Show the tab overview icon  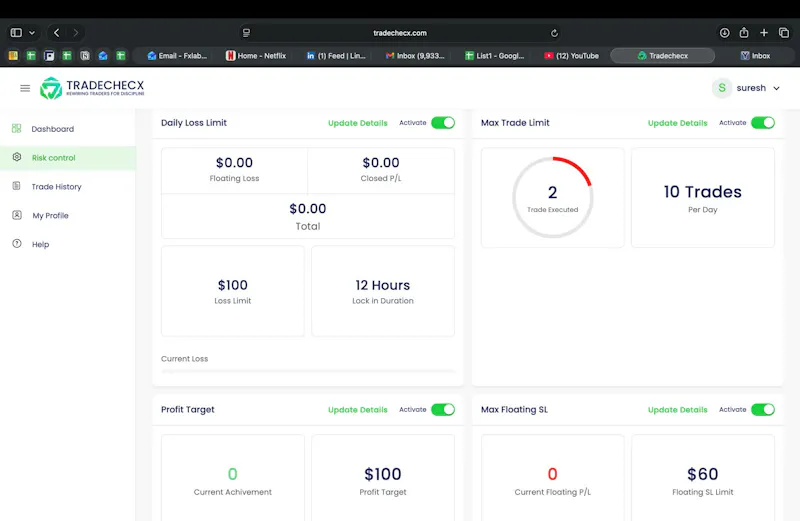coord(784,33)
